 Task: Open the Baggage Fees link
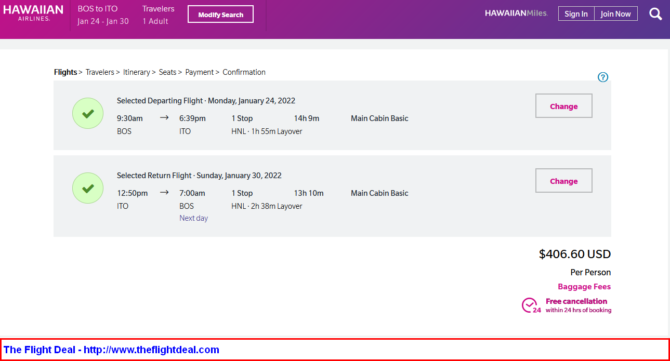coord(584,287)
